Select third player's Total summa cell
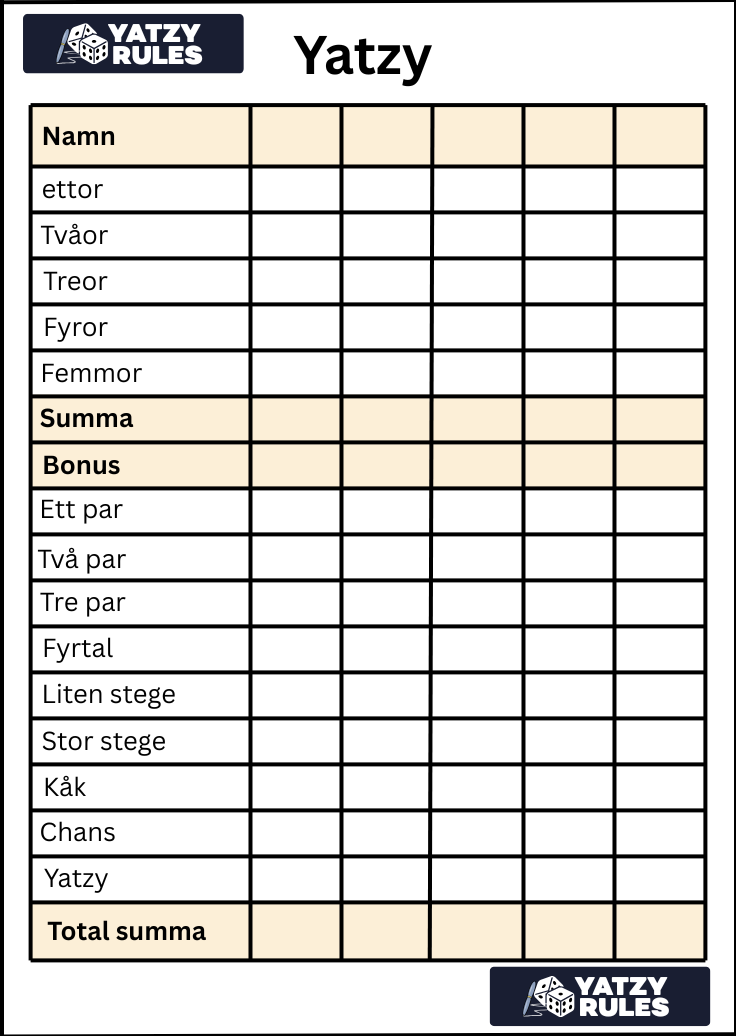The image size is (736, 1036). (478, 932)
